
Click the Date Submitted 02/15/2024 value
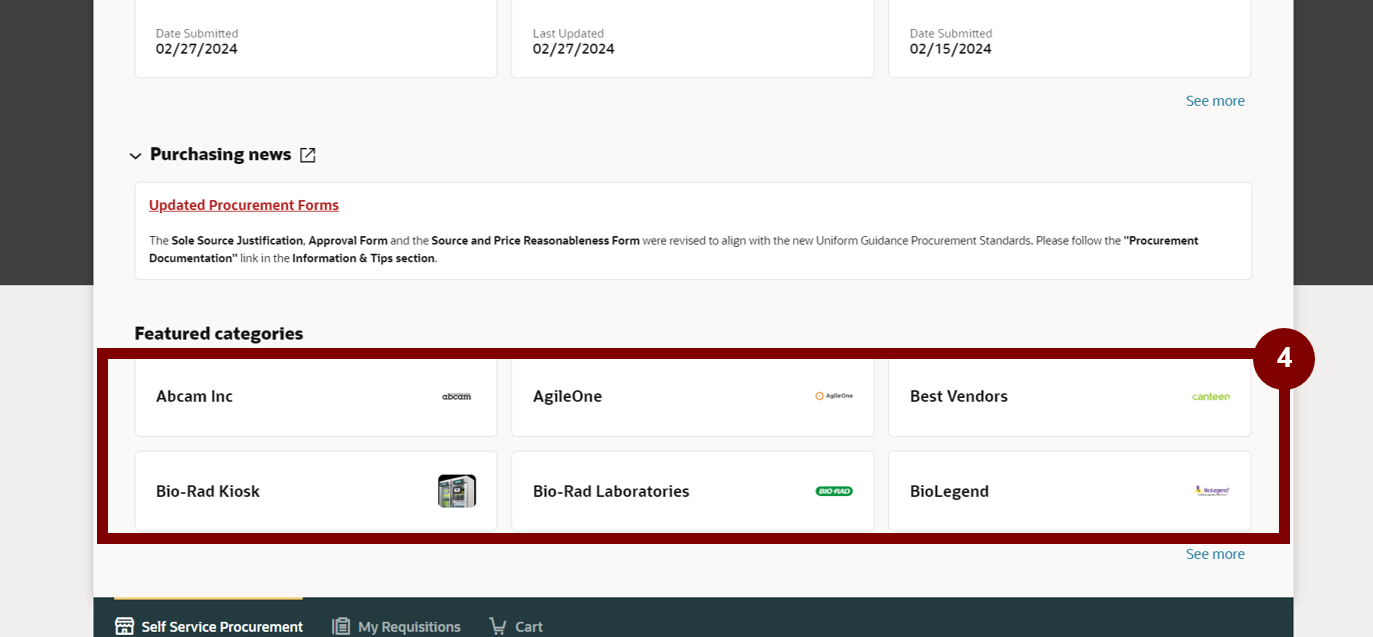coord(950,49)
